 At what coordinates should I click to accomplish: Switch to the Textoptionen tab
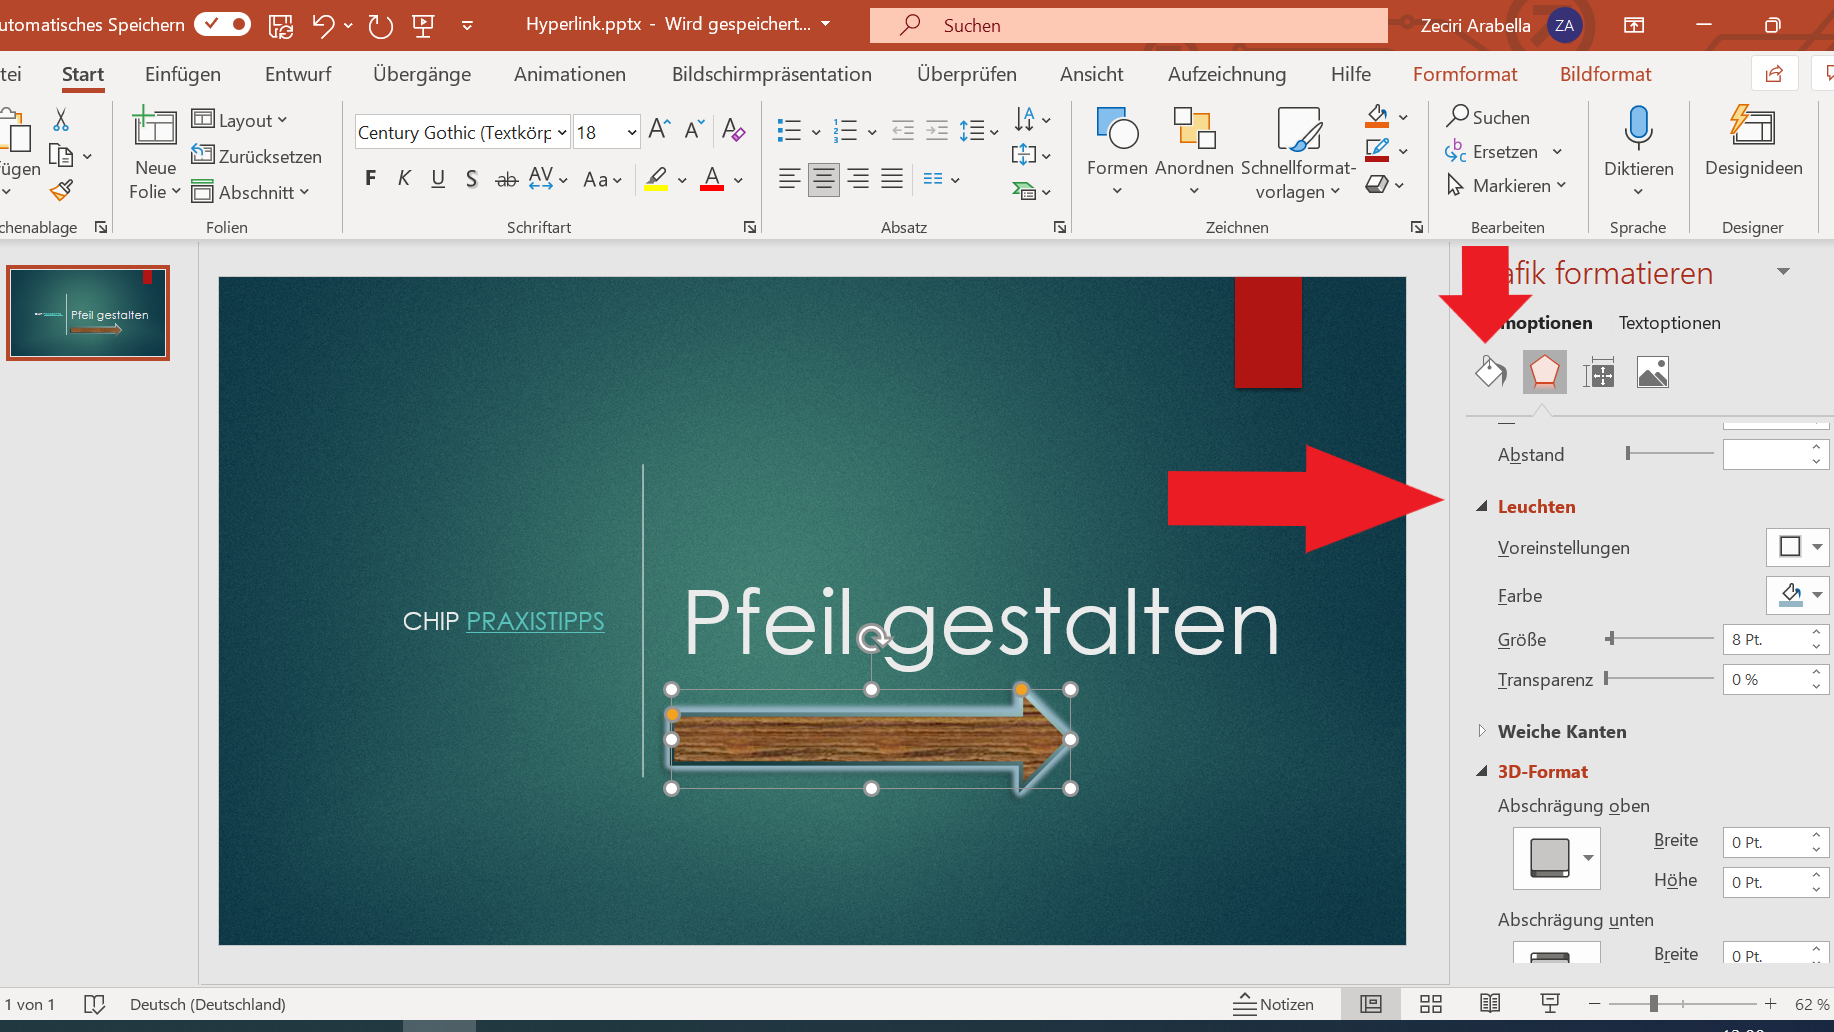point(1669,323)
